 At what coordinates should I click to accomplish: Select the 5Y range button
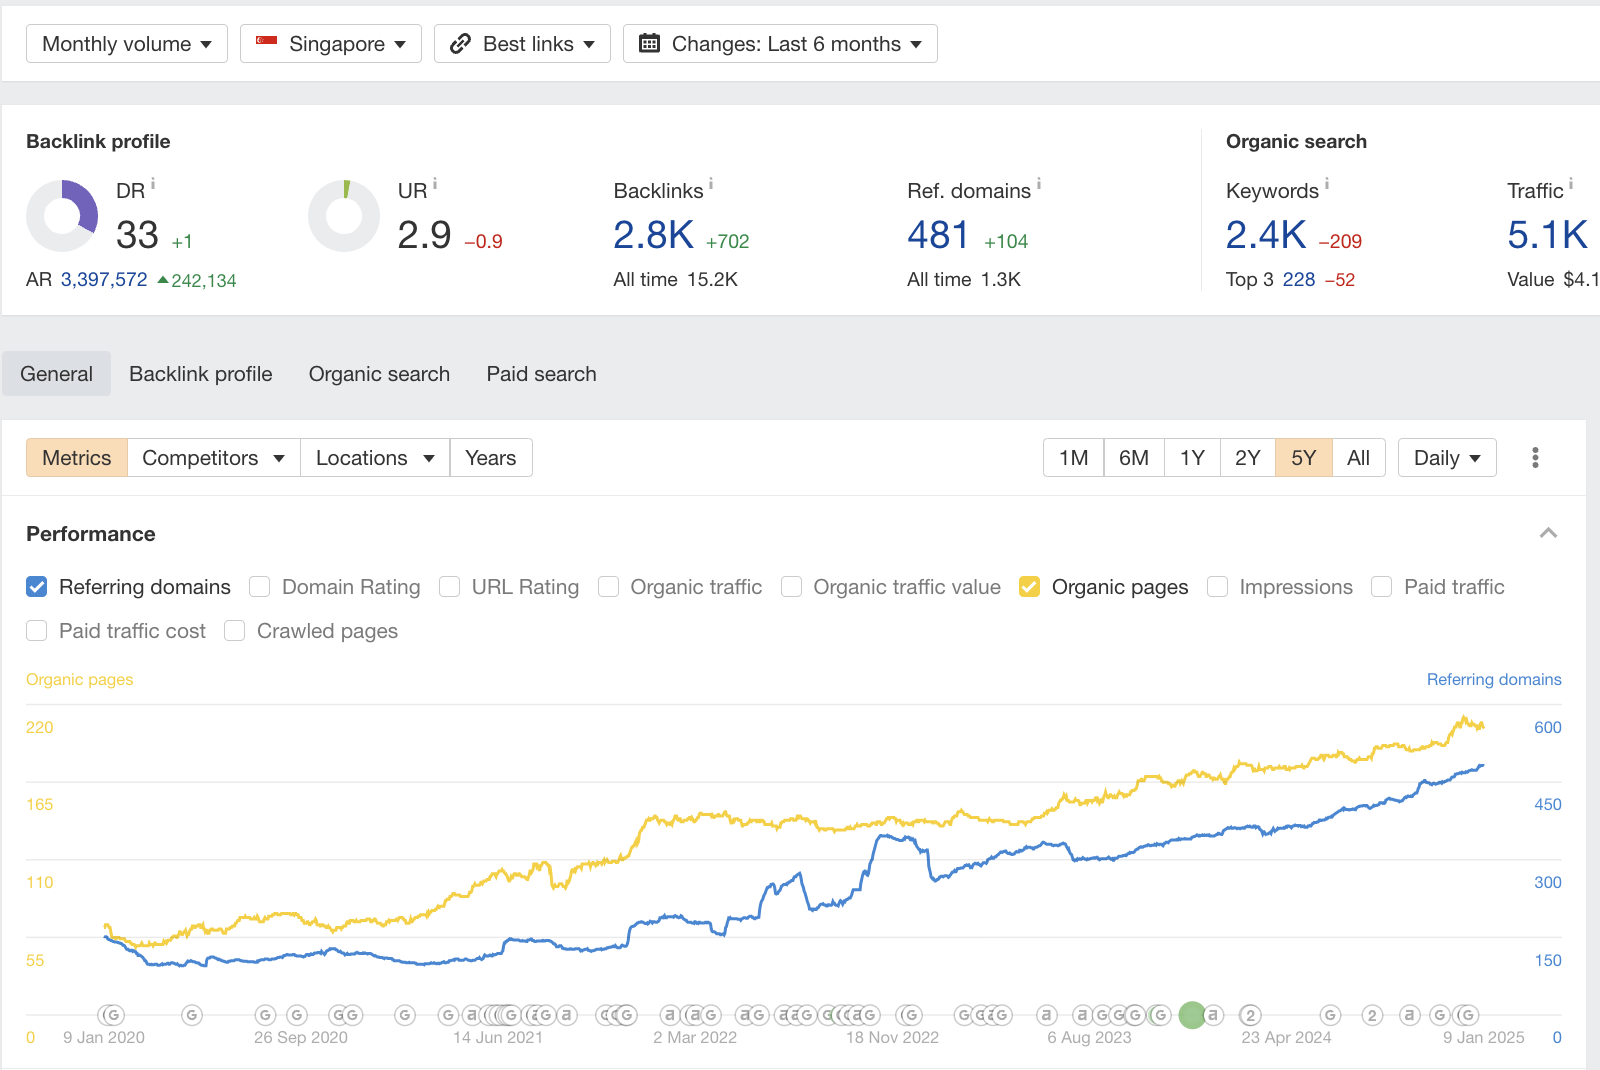coord(1304,458)
